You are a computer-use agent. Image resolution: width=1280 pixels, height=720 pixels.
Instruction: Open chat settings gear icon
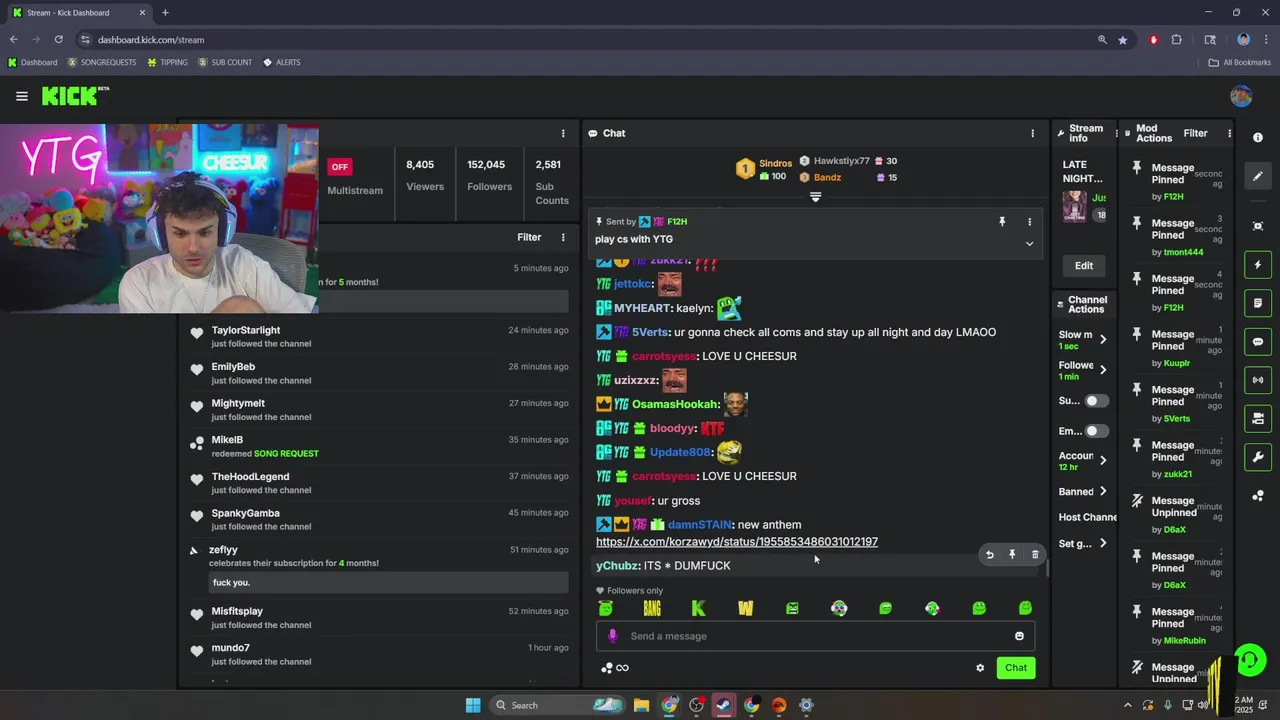(x=980, y=668)
